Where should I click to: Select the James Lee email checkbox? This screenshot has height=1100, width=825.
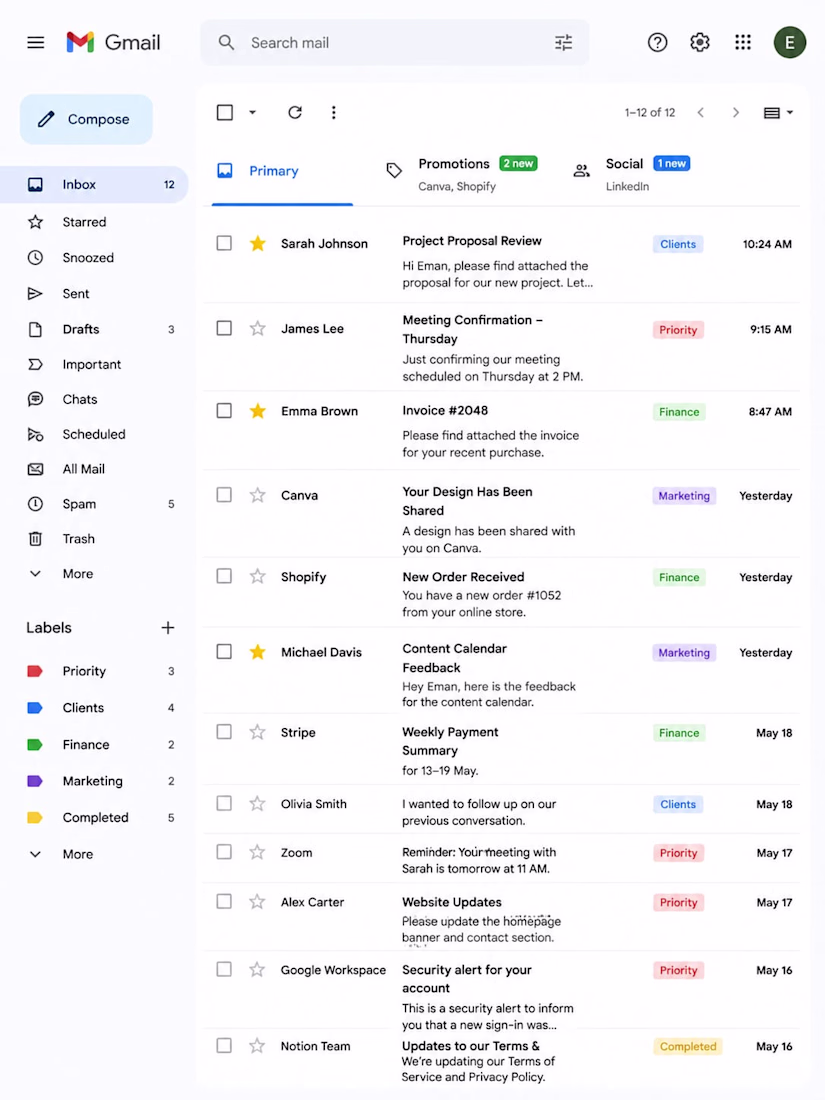pyautogui.click(x=224, y=328)
